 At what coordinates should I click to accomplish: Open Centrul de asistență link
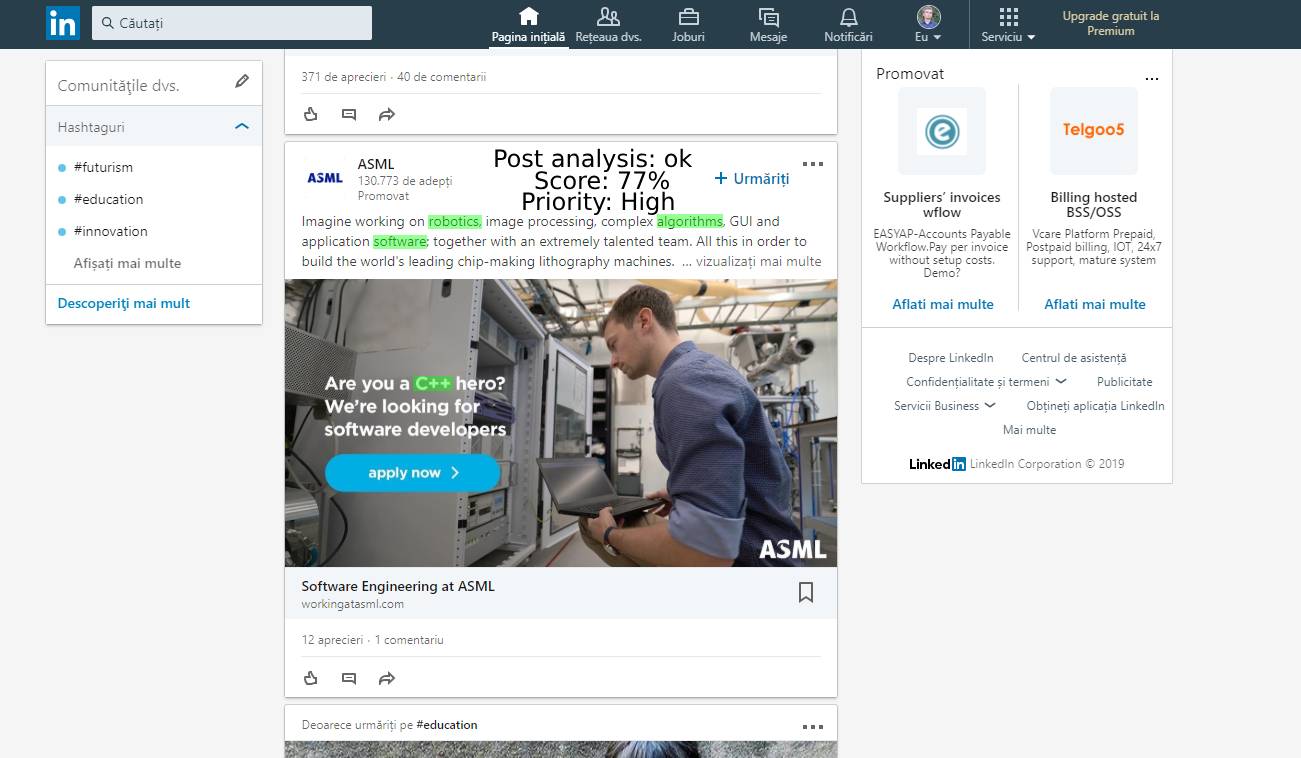coord(1074,358)
